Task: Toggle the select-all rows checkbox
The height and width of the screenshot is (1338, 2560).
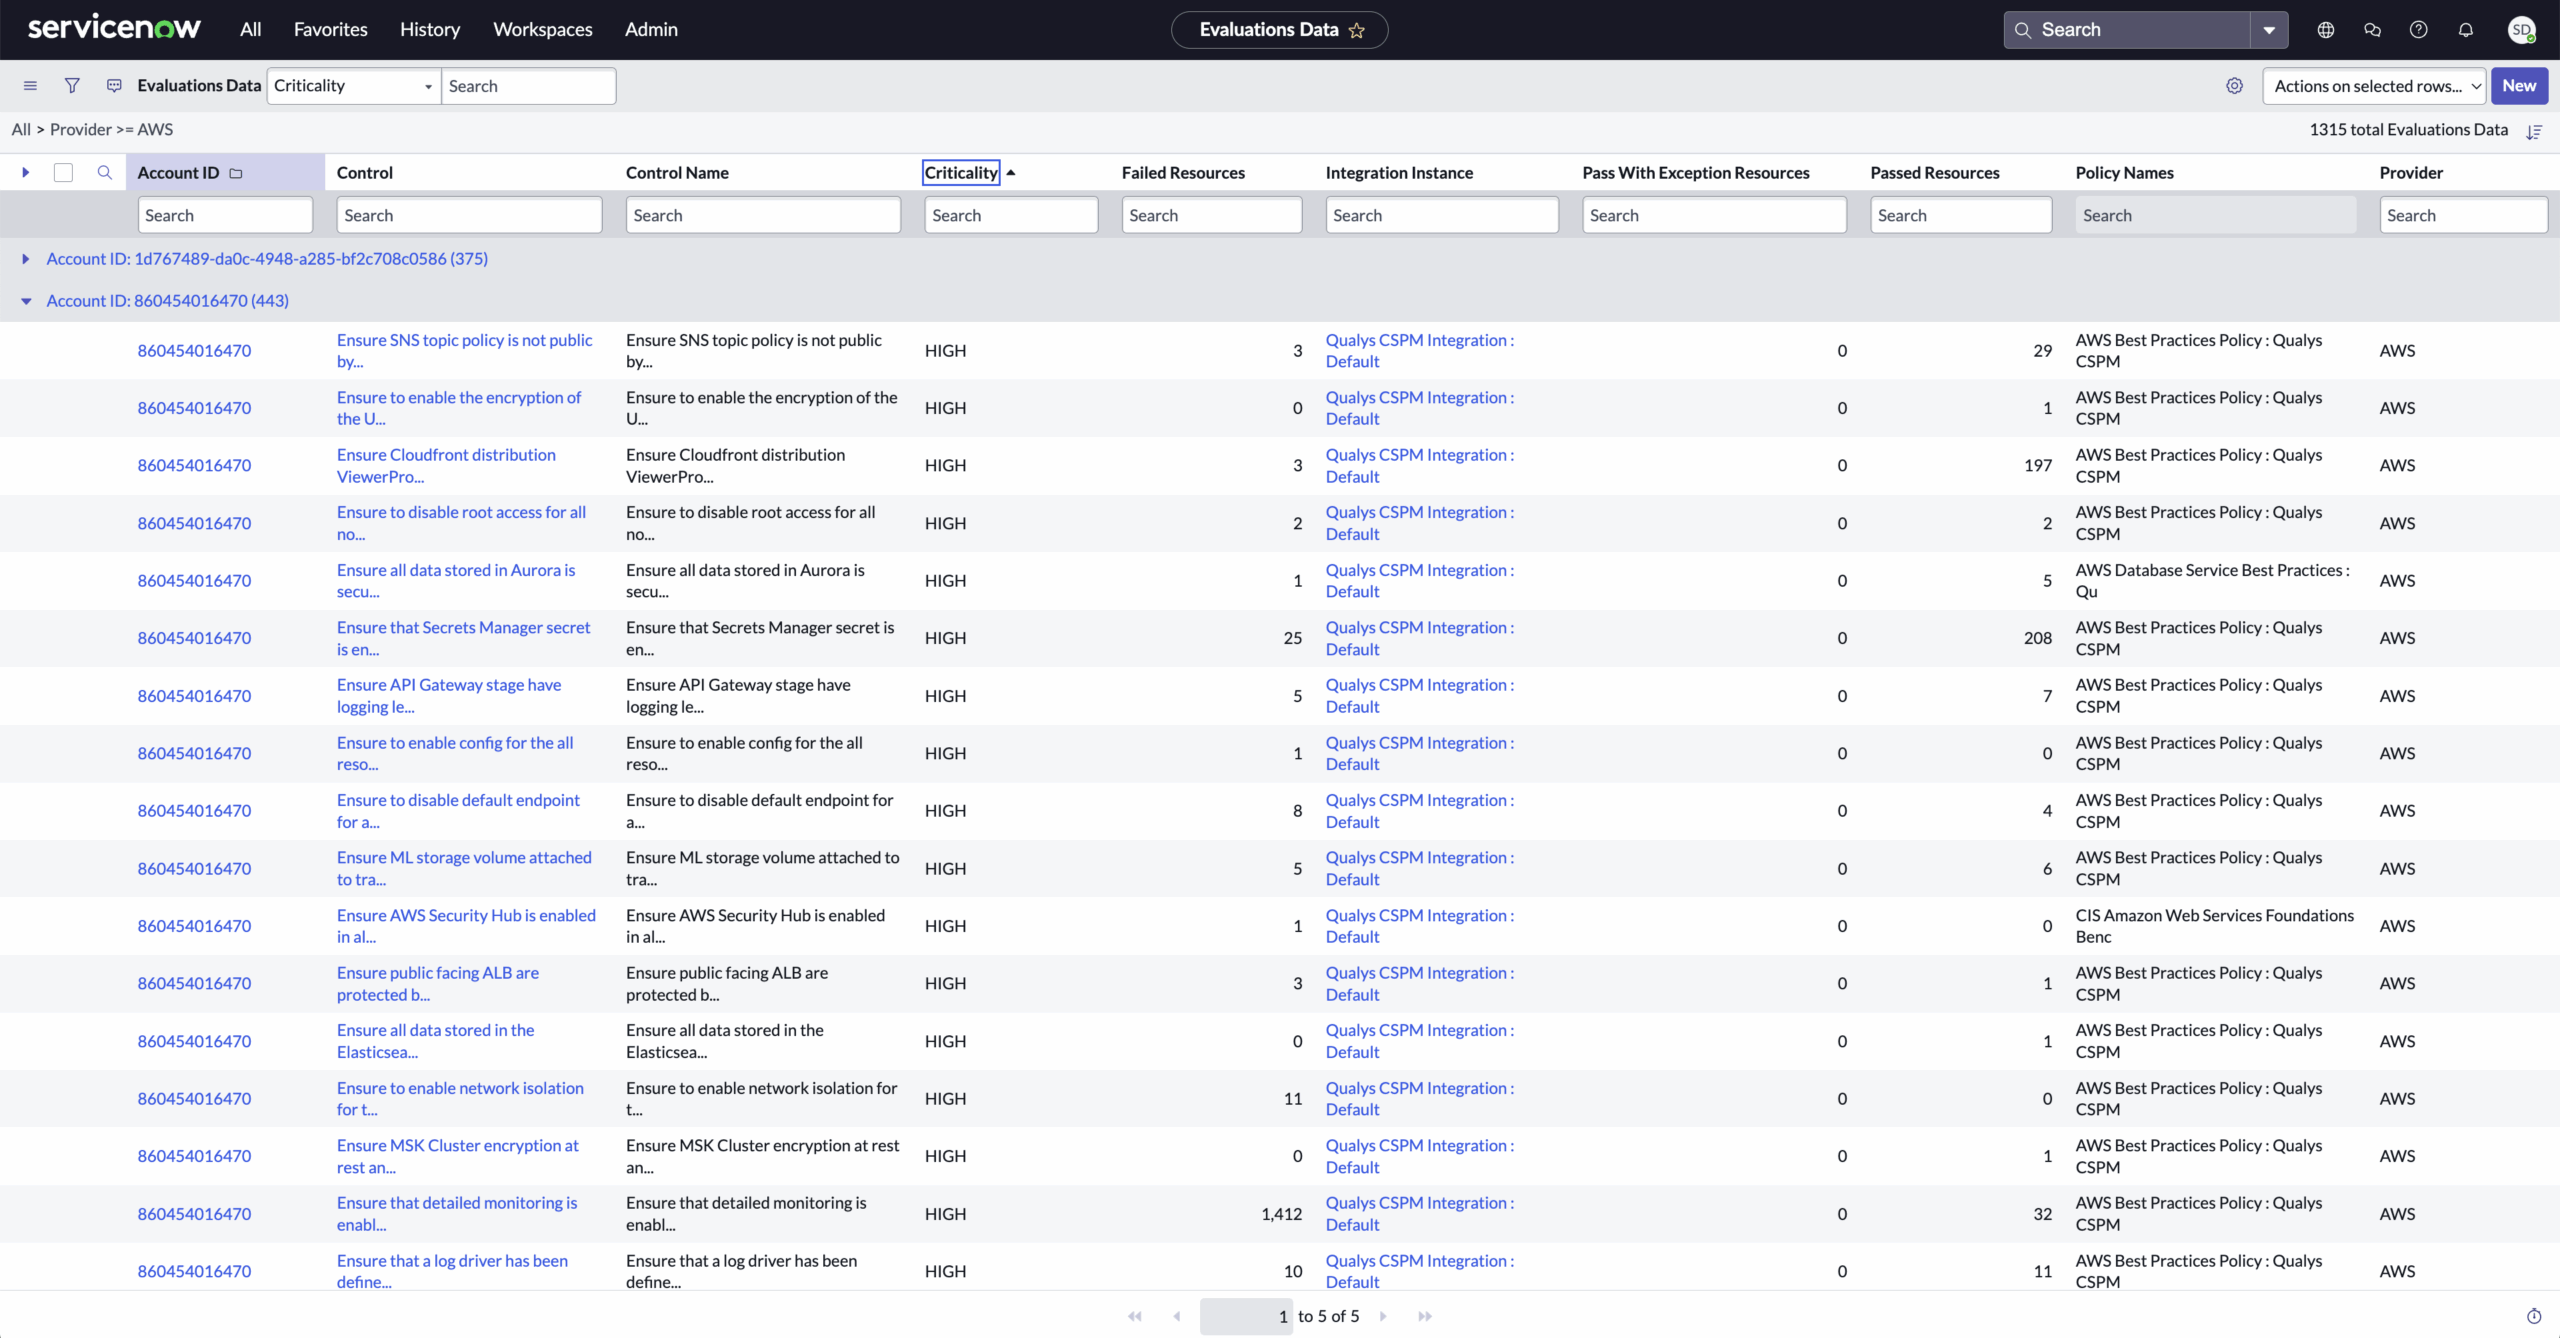Action: click(63, 172)
